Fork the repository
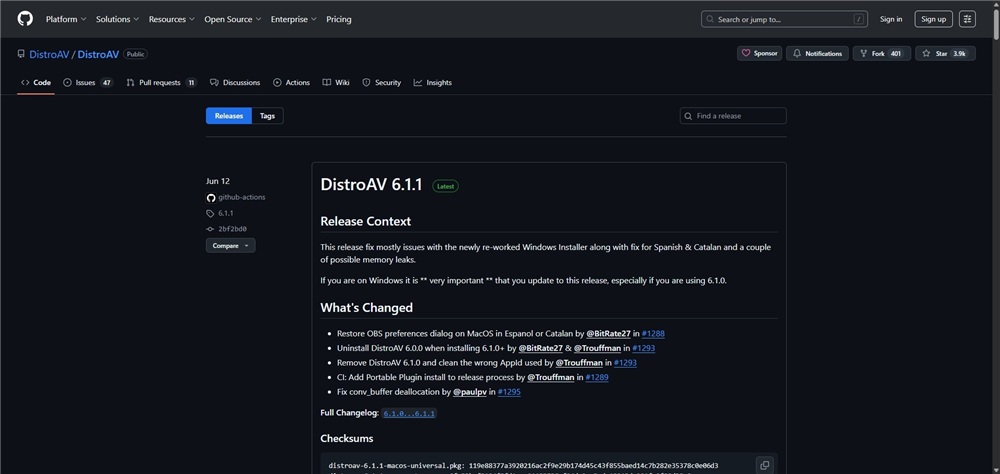The image size is (1000, 474). [881, 54]
